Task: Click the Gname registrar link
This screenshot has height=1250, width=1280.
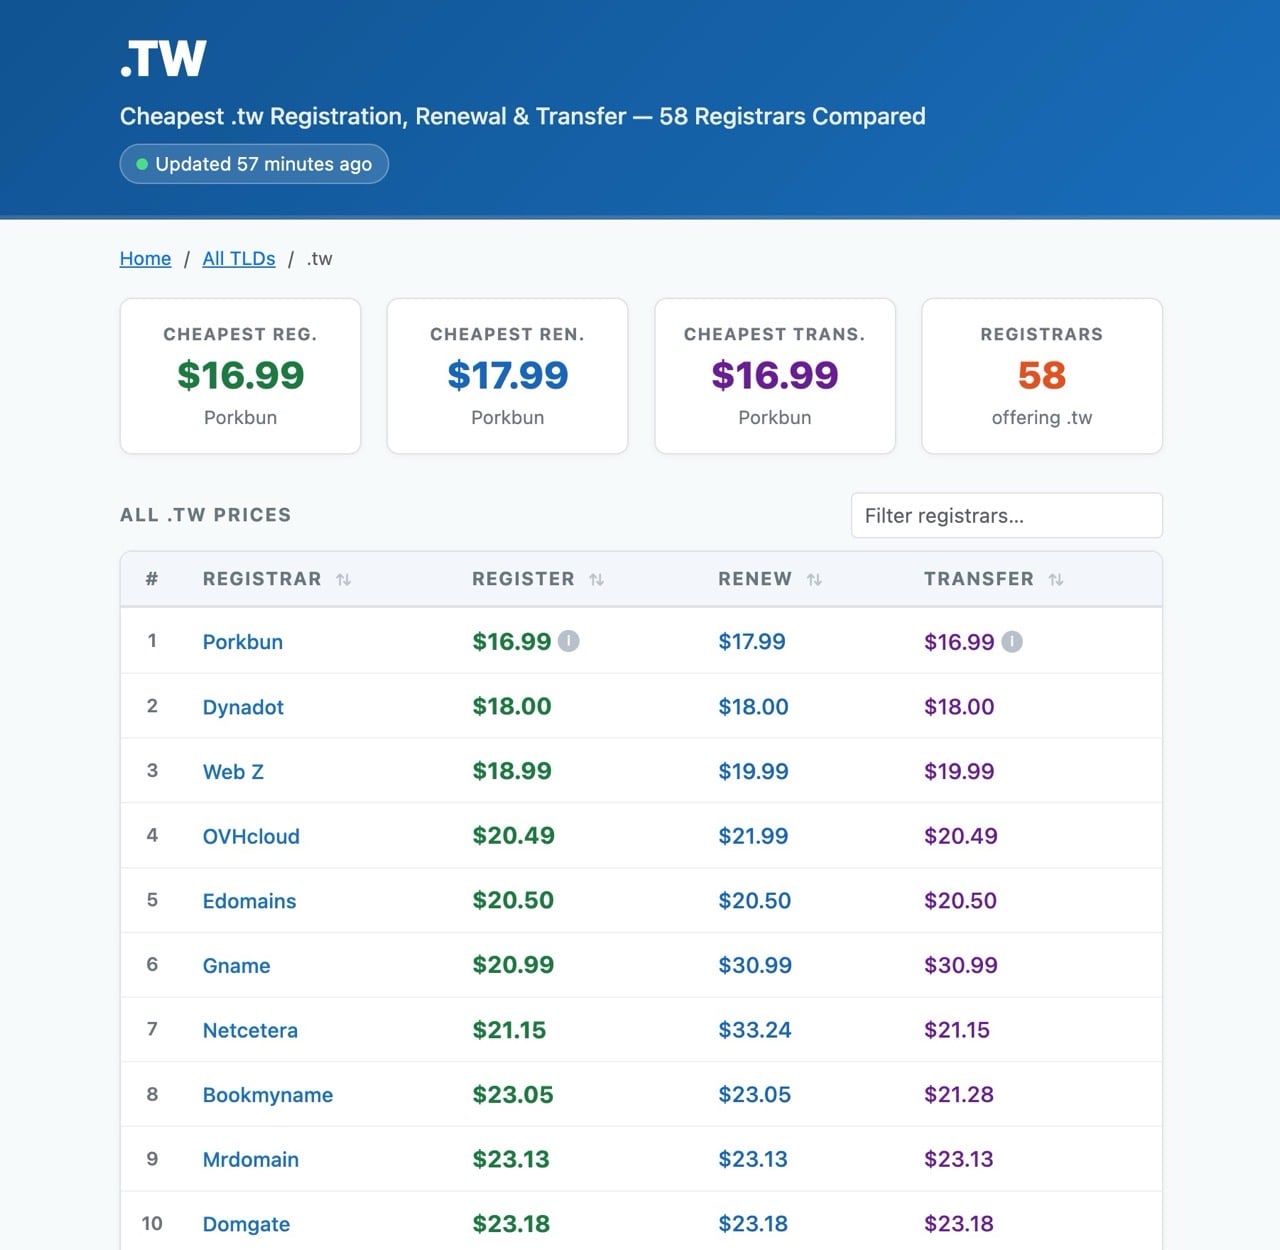Action: (x=236, y=966)
